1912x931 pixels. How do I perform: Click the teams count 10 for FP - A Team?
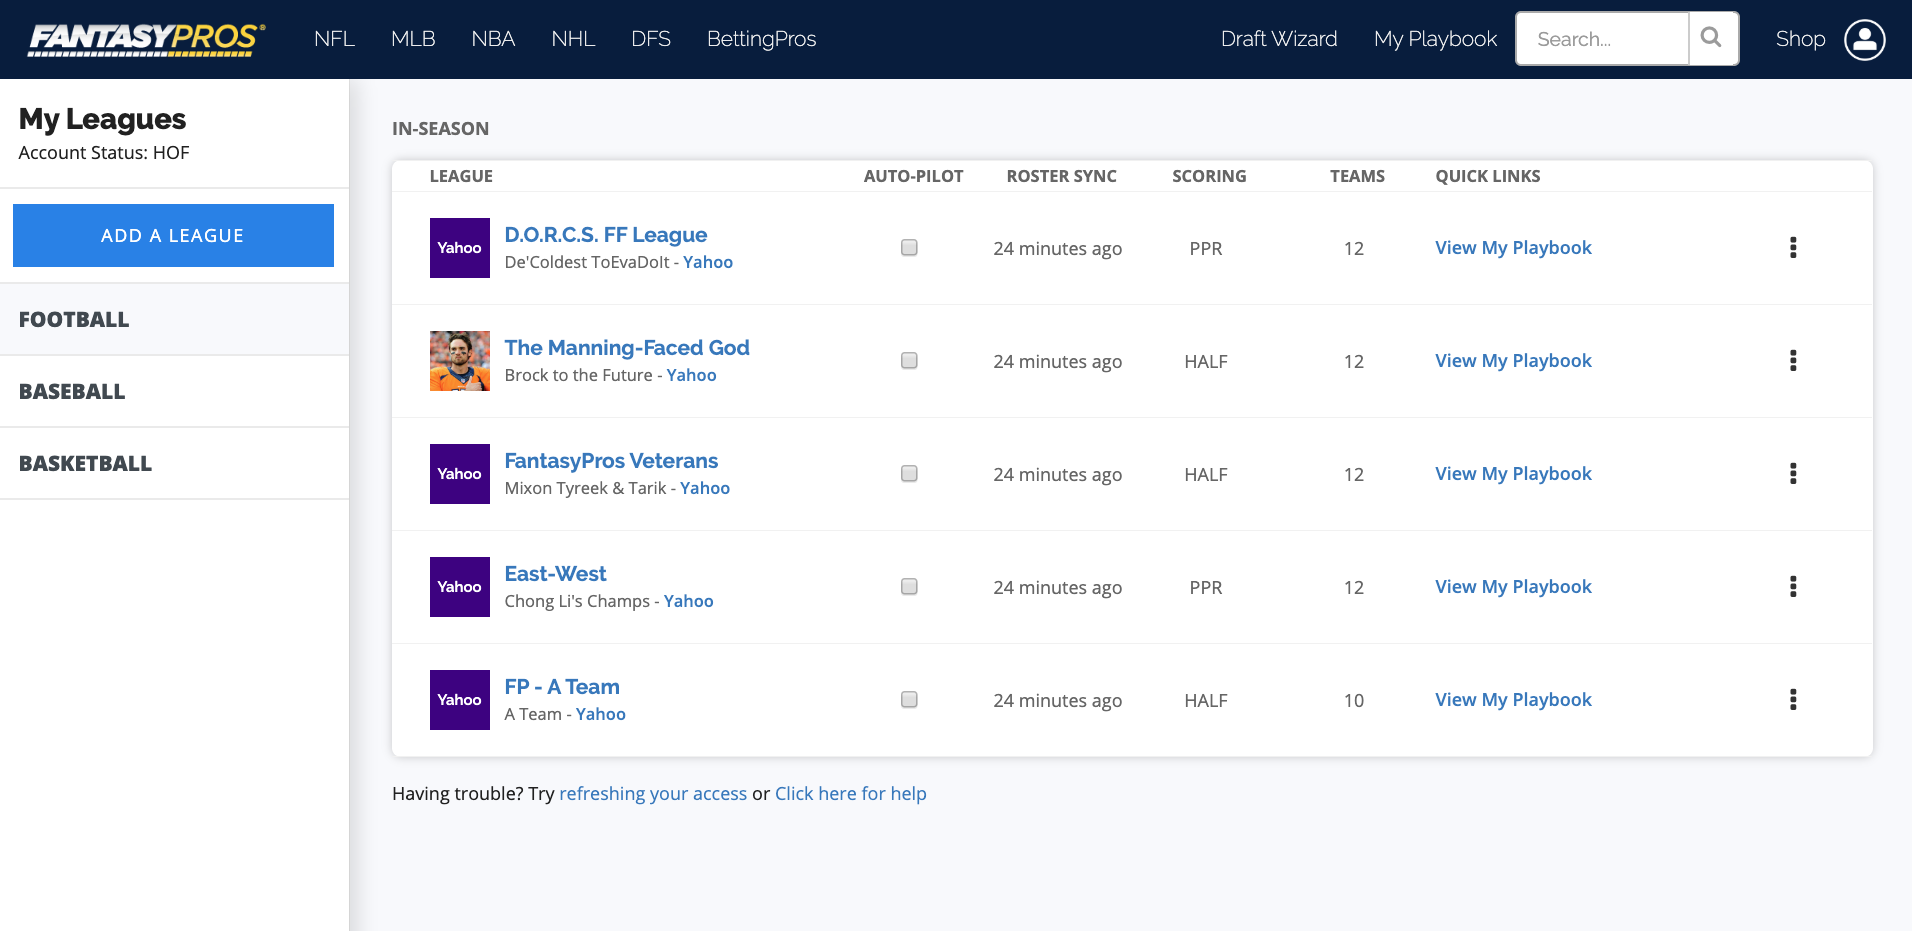click(x=1354, y=701)
